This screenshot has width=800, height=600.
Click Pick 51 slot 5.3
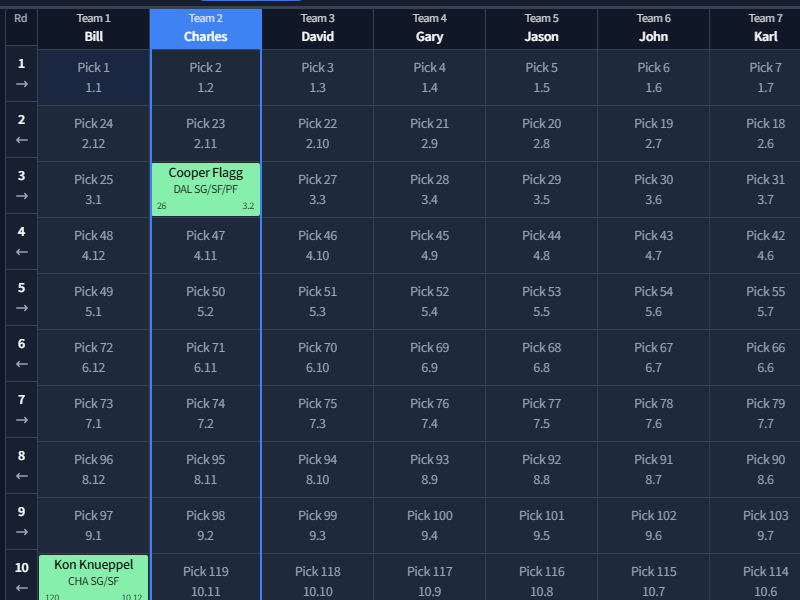317,302
